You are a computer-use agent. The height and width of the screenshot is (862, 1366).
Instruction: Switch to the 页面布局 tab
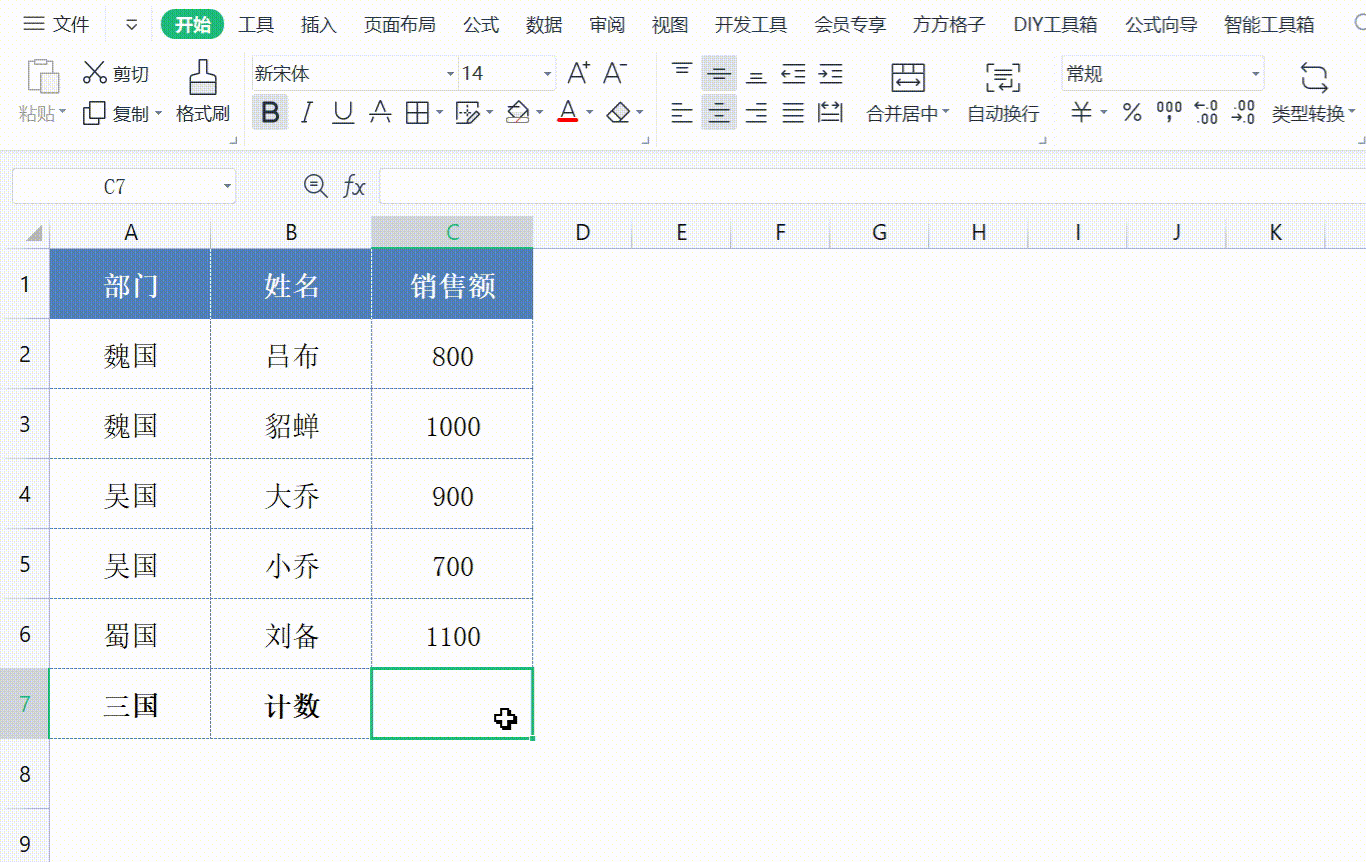click(x=399, y=25)
